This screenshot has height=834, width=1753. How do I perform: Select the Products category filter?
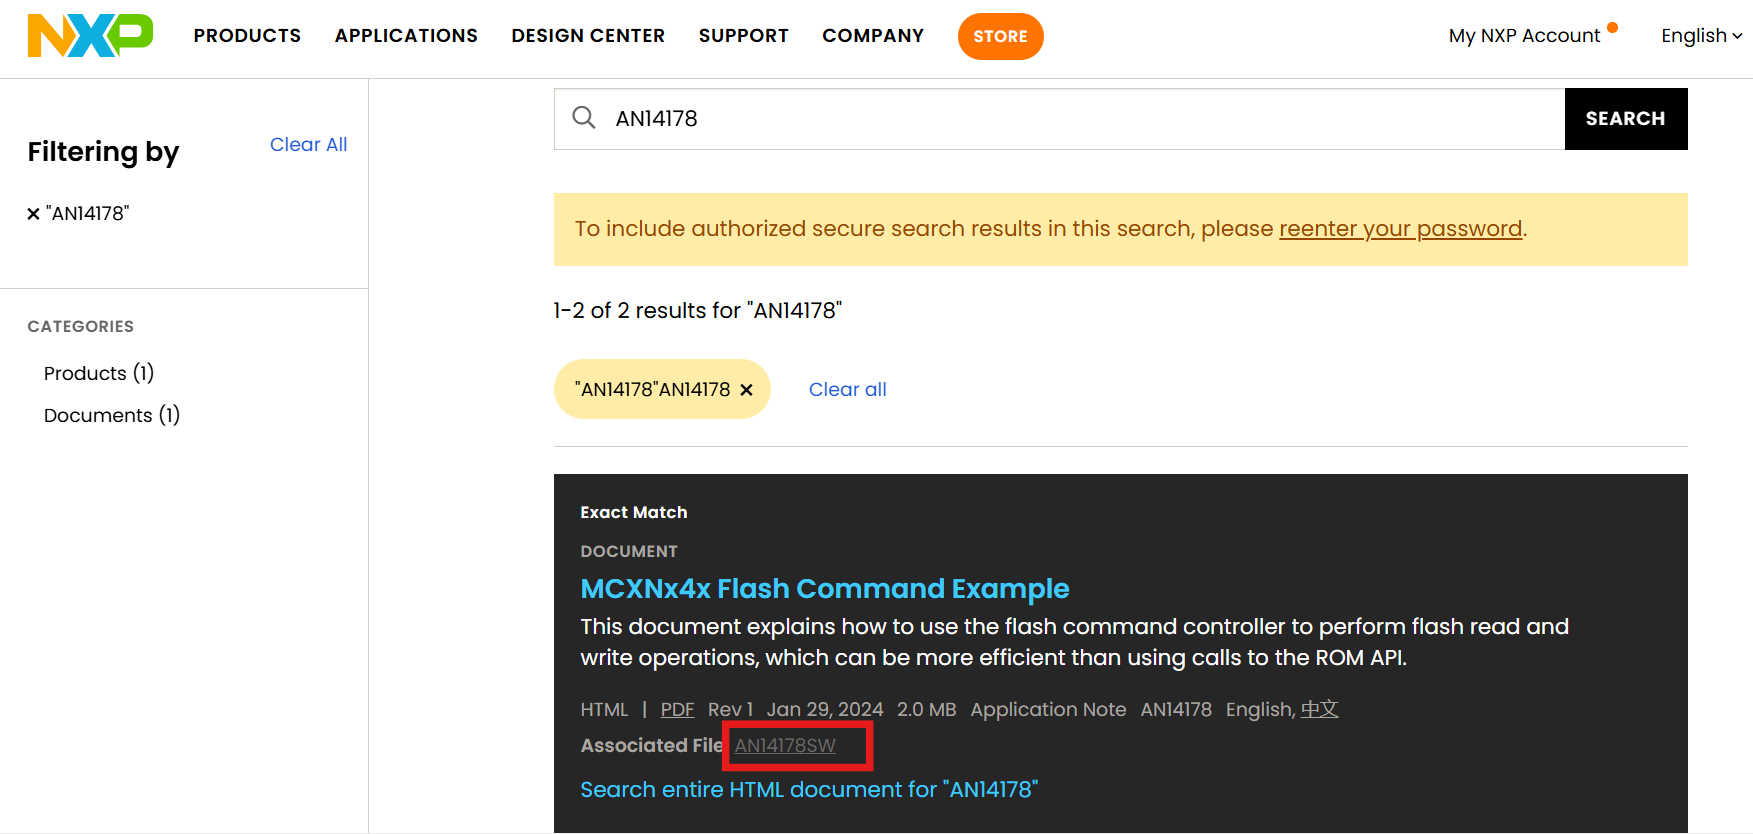pos(99,372)
